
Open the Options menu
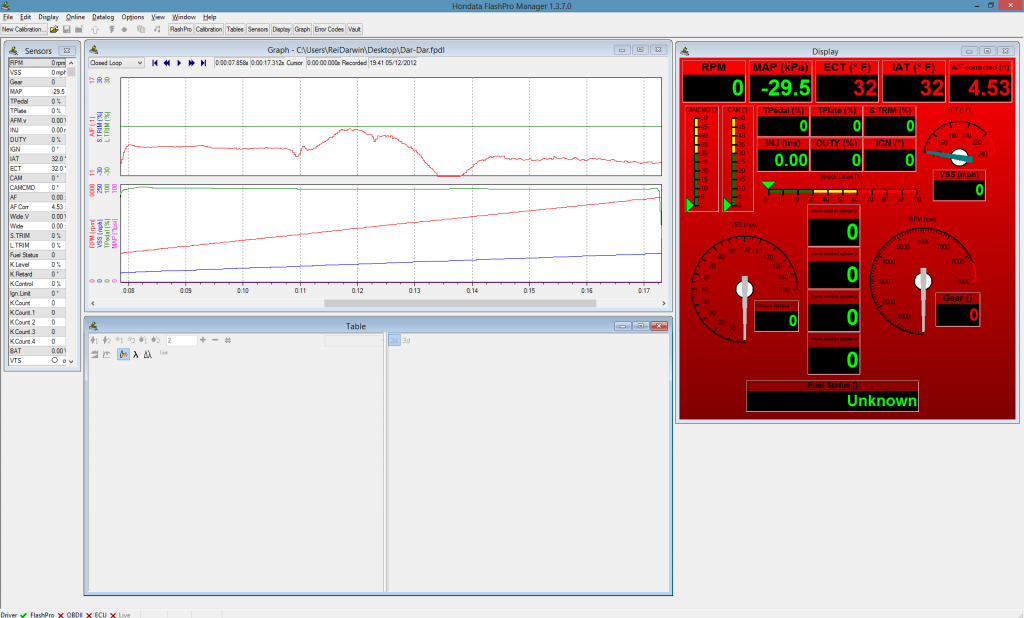(x=133, y=17)
